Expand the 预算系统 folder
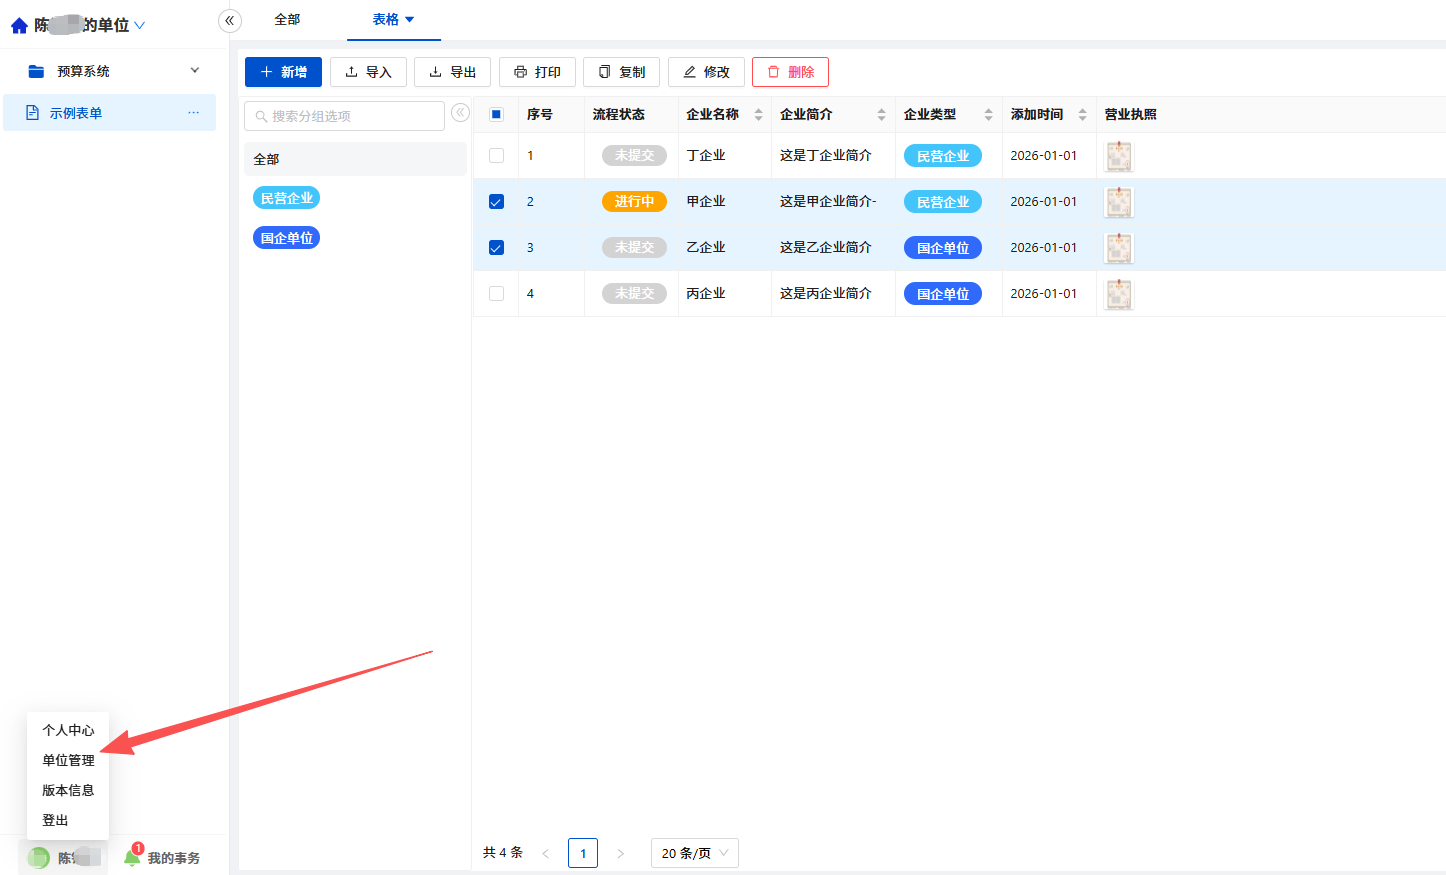The width and height of the screenshot is (1446, 875). 194,71
